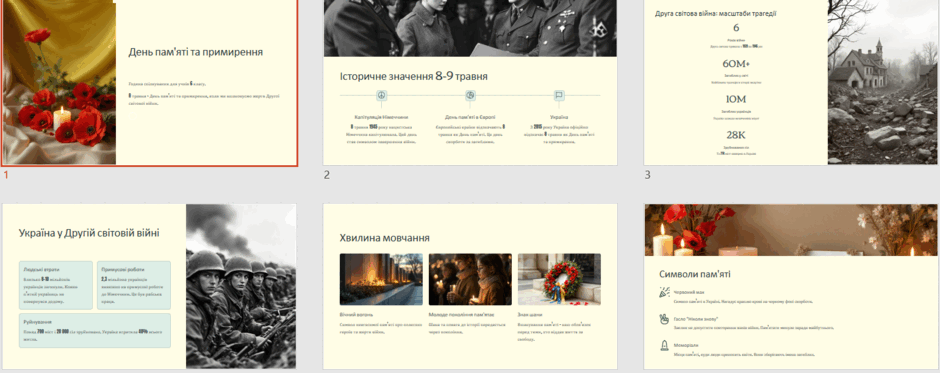The image size is (940, 373).
Task: Click the 28K statistic on slide 3
Action: click(x=736, y=135)
